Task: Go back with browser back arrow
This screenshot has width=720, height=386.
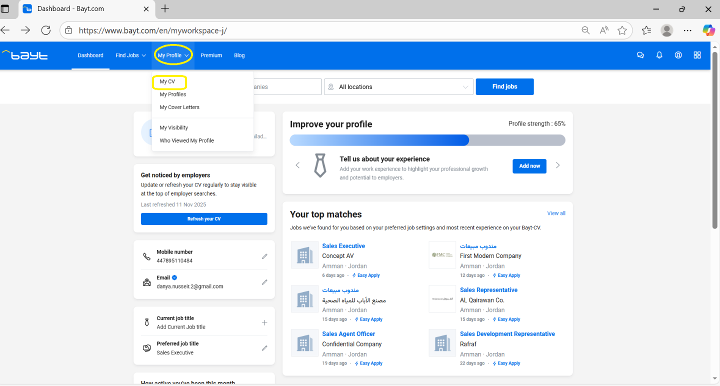Action: pos(6,30)
